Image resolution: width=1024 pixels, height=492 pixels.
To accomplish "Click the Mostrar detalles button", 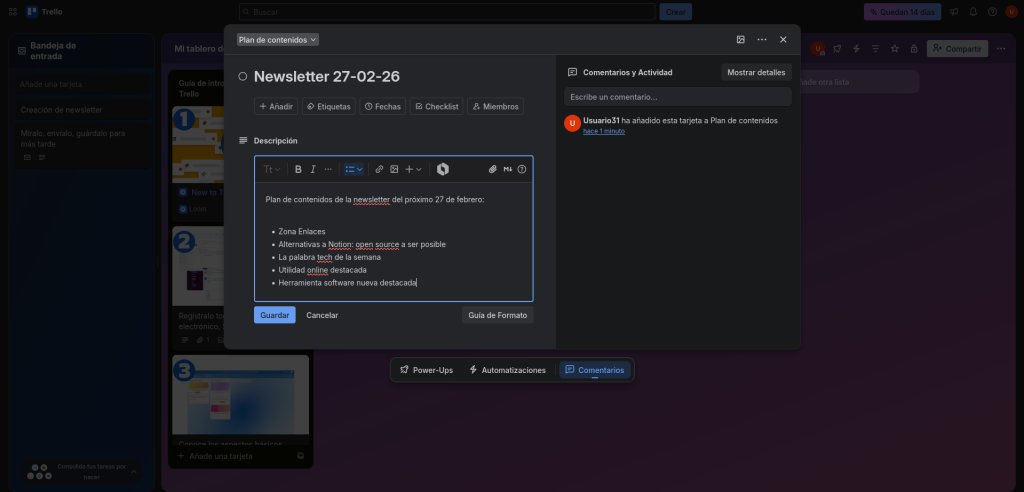I will 756,73.
